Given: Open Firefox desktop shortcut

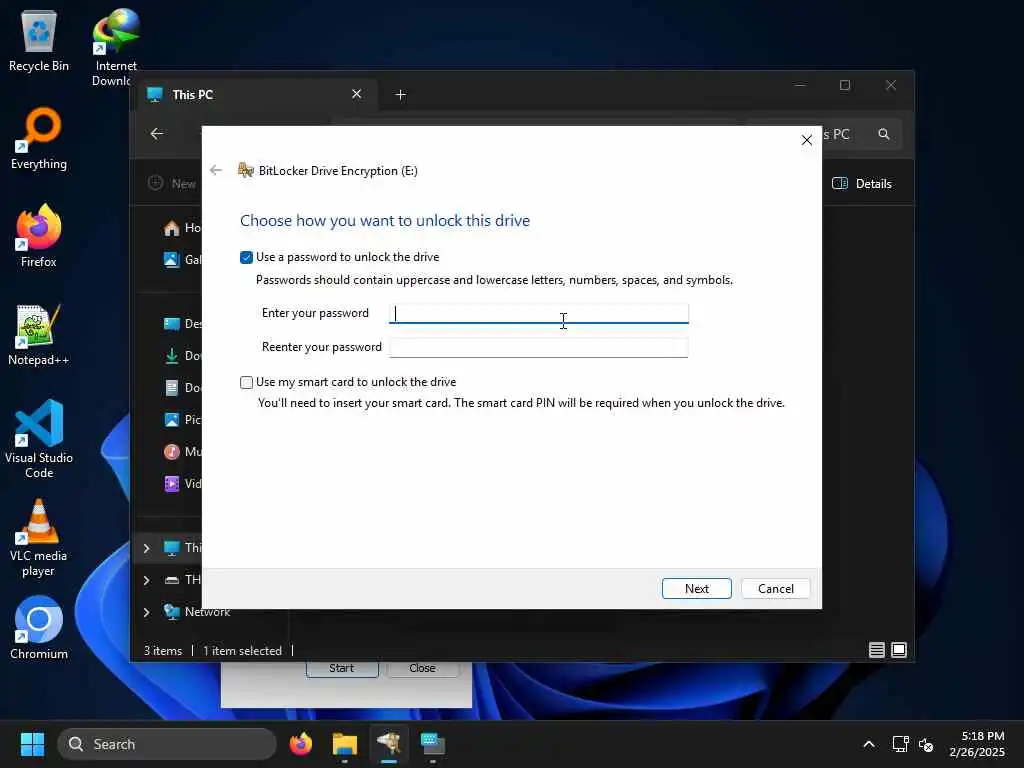Looking at the screenshot, I should pos(39,236).
